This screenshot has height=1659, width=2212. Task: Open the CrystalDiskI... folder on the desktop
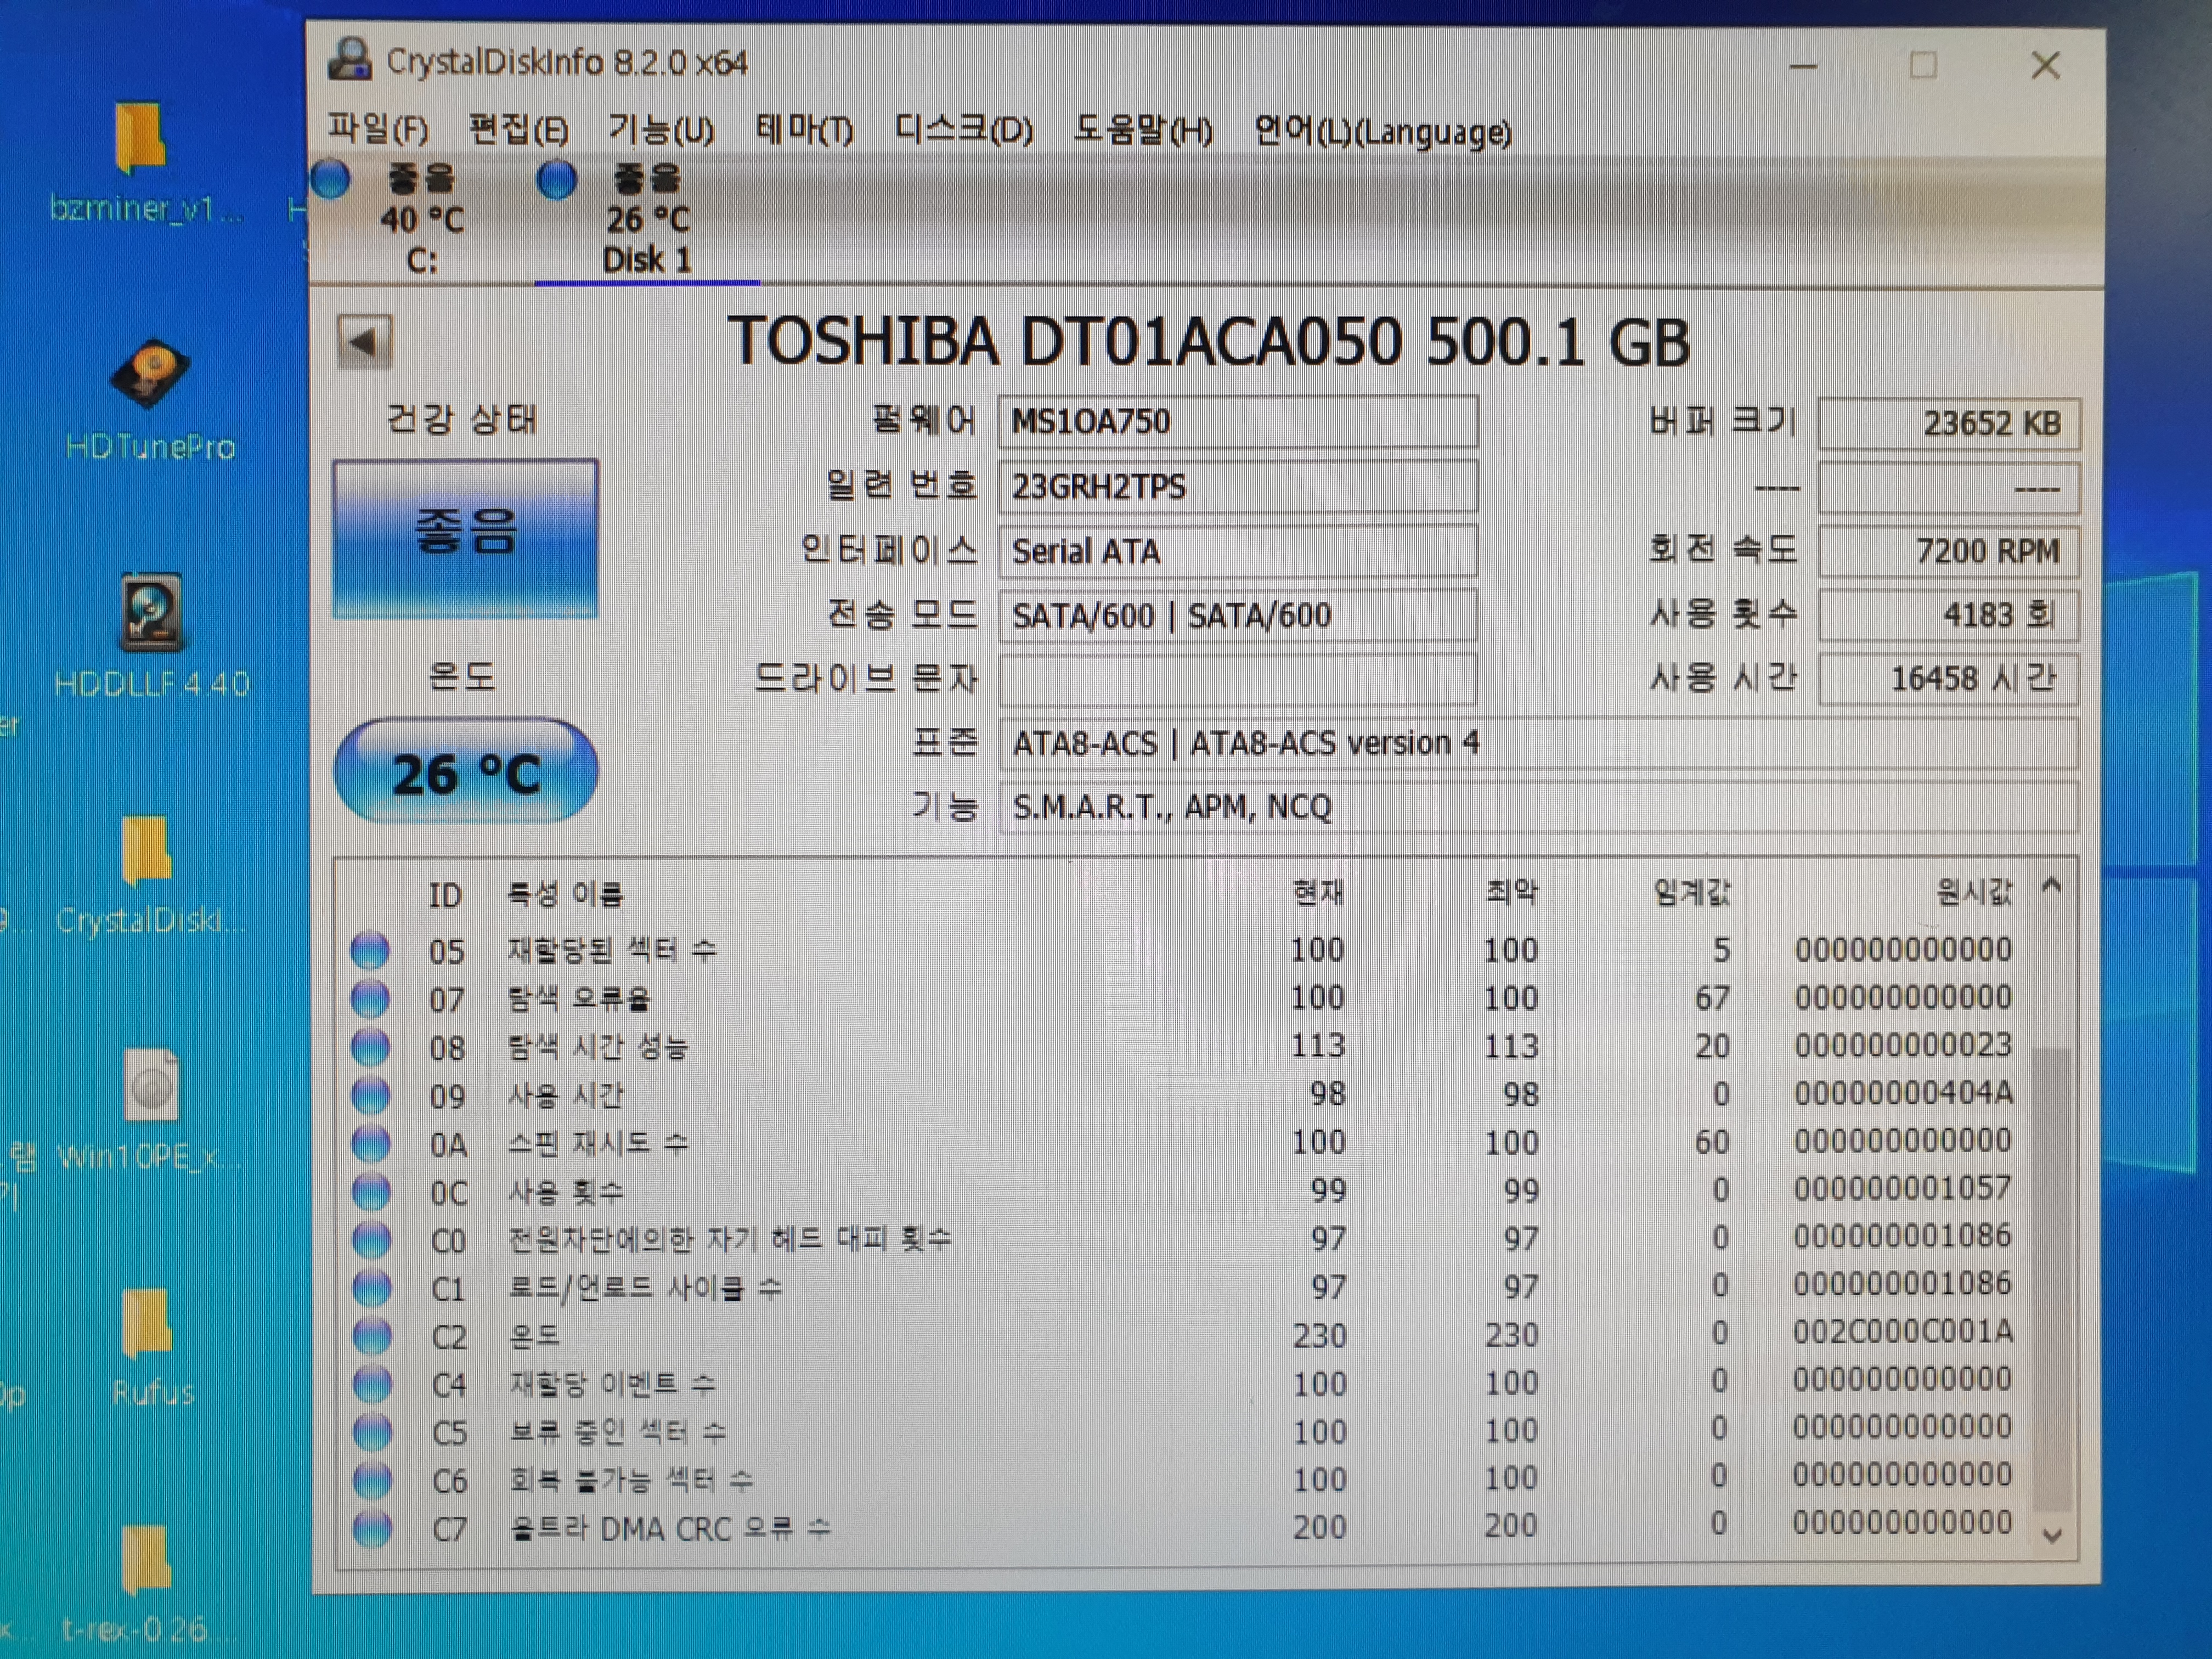click(x=149, y=875)
